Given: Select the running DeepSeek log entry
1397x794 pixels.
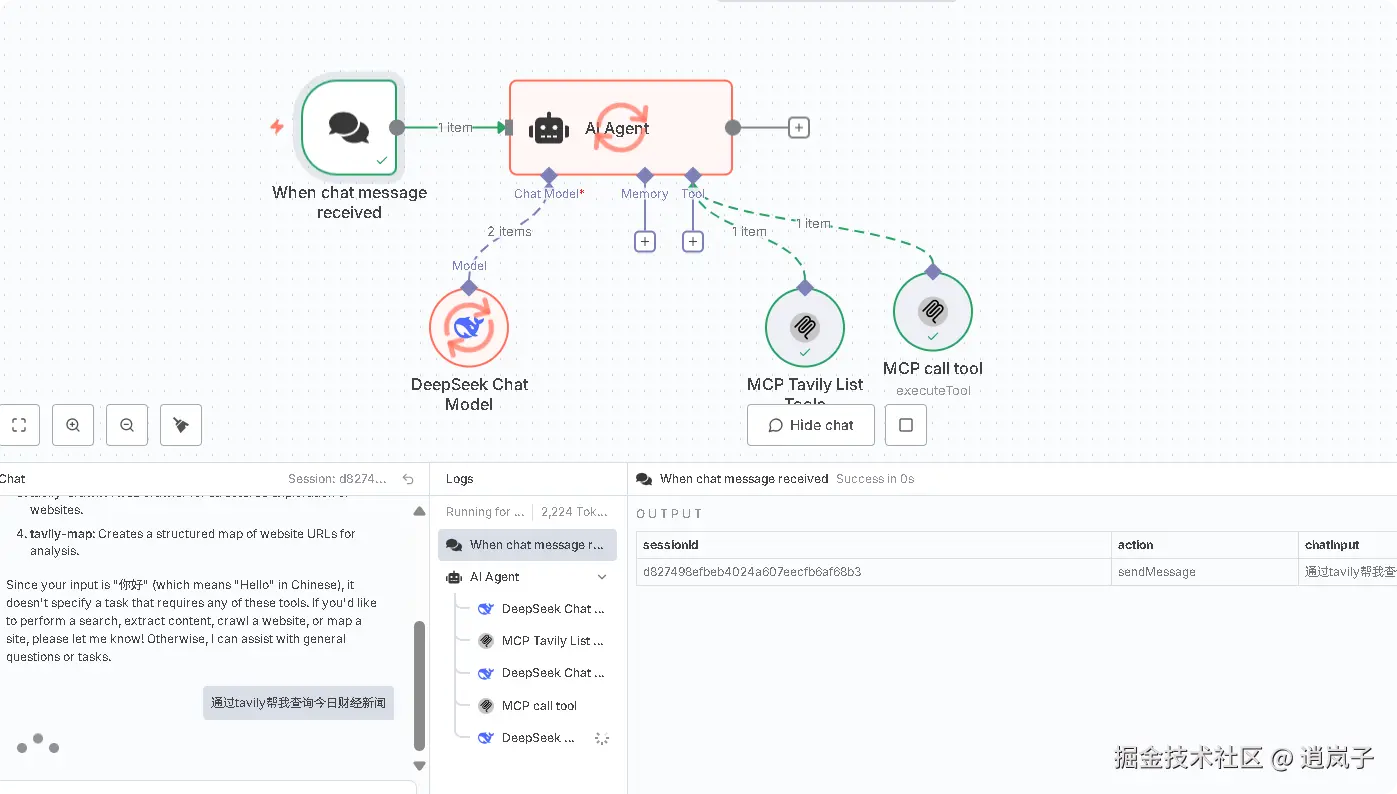Looking at the screenshot, I should point(541,738).
